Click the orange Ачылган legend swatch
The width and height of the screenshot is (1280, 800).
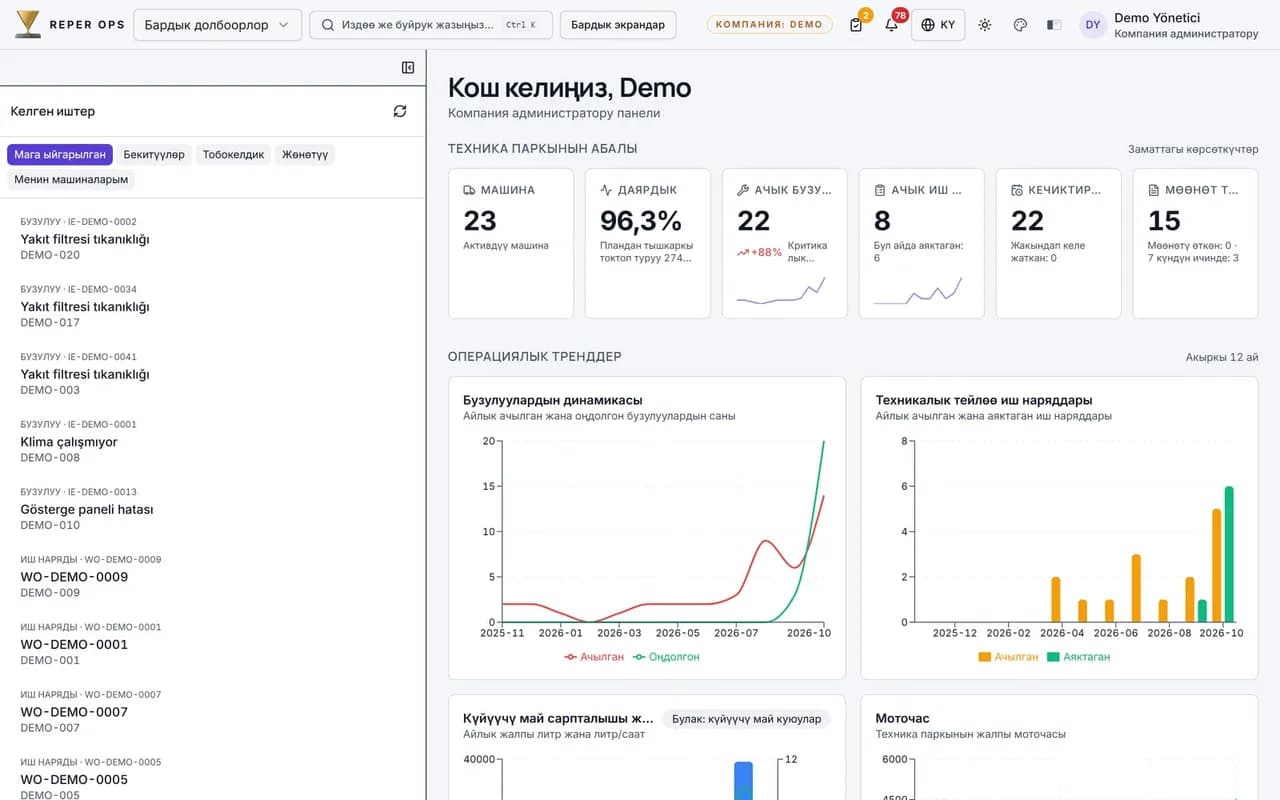984,657
